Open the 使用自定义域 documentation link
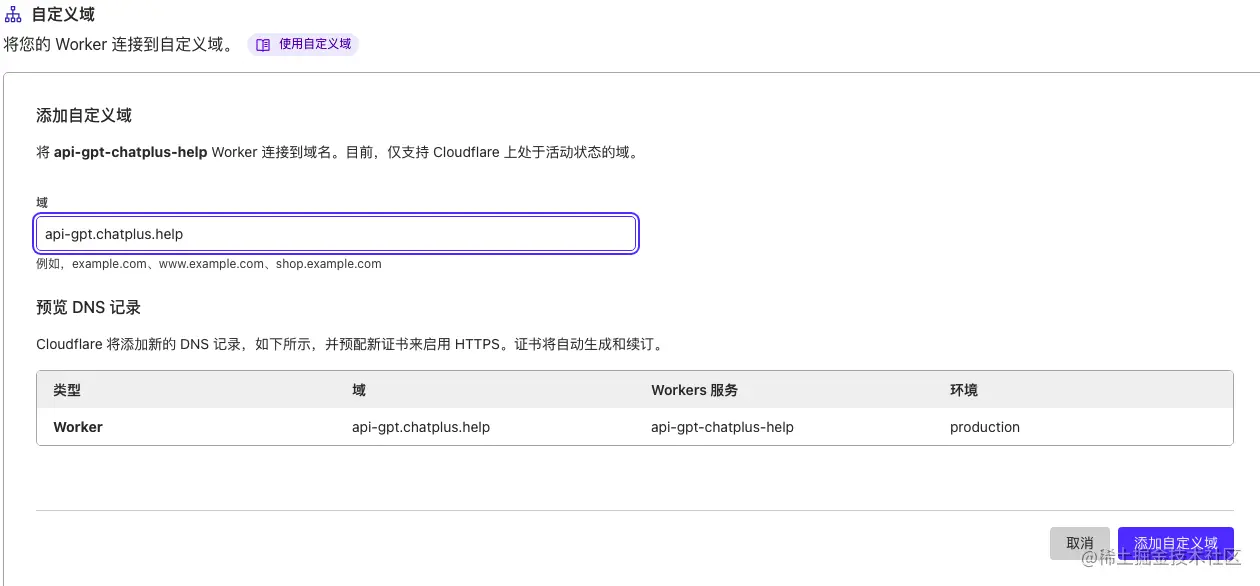 [303, 44]
